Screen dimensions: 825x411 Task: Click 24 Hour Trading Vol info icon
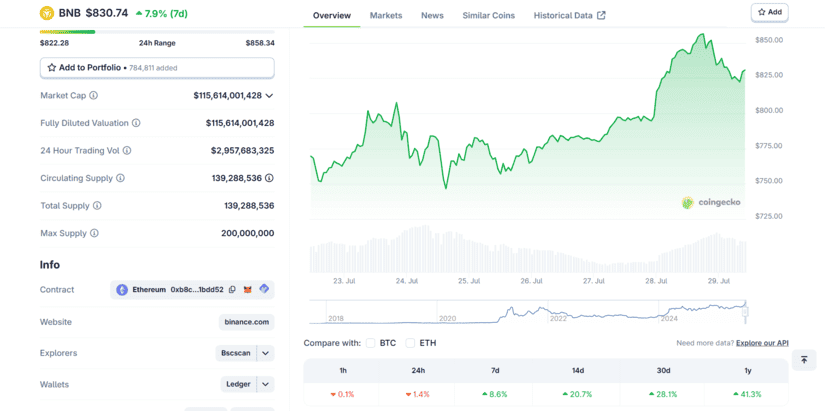[x=127, y=151]
